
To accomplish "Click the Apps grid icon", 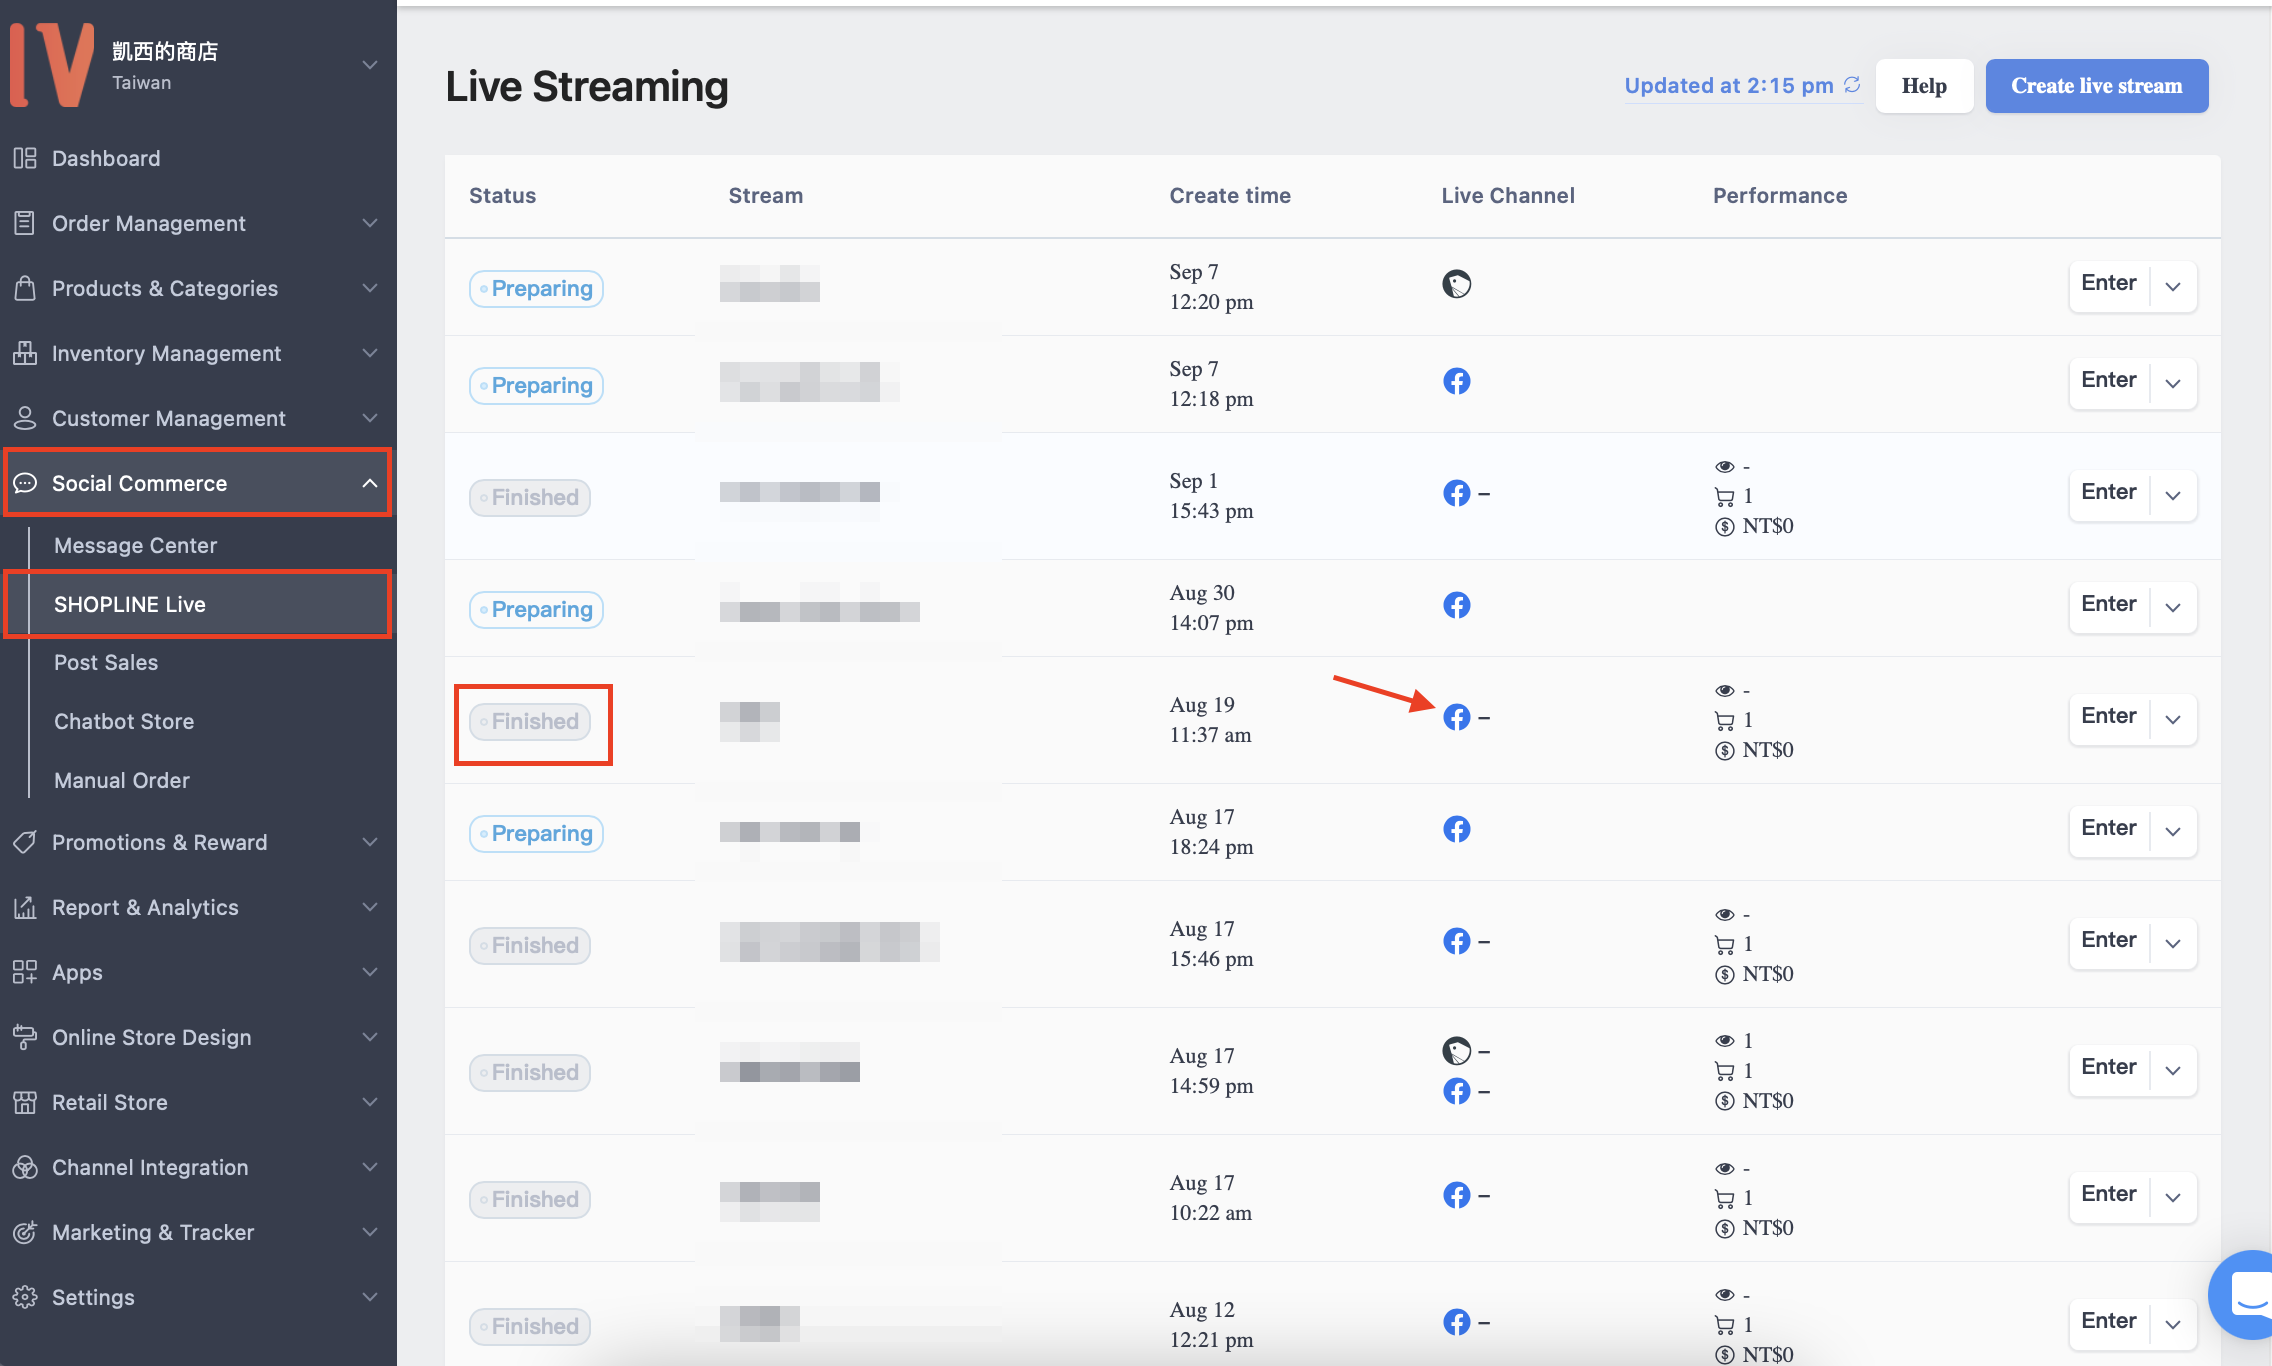I will pos(25,972).
